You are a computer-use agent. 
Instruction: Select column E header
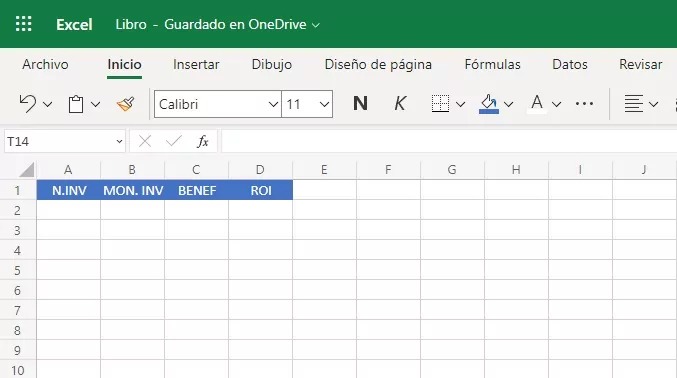[x=324, y=170]
